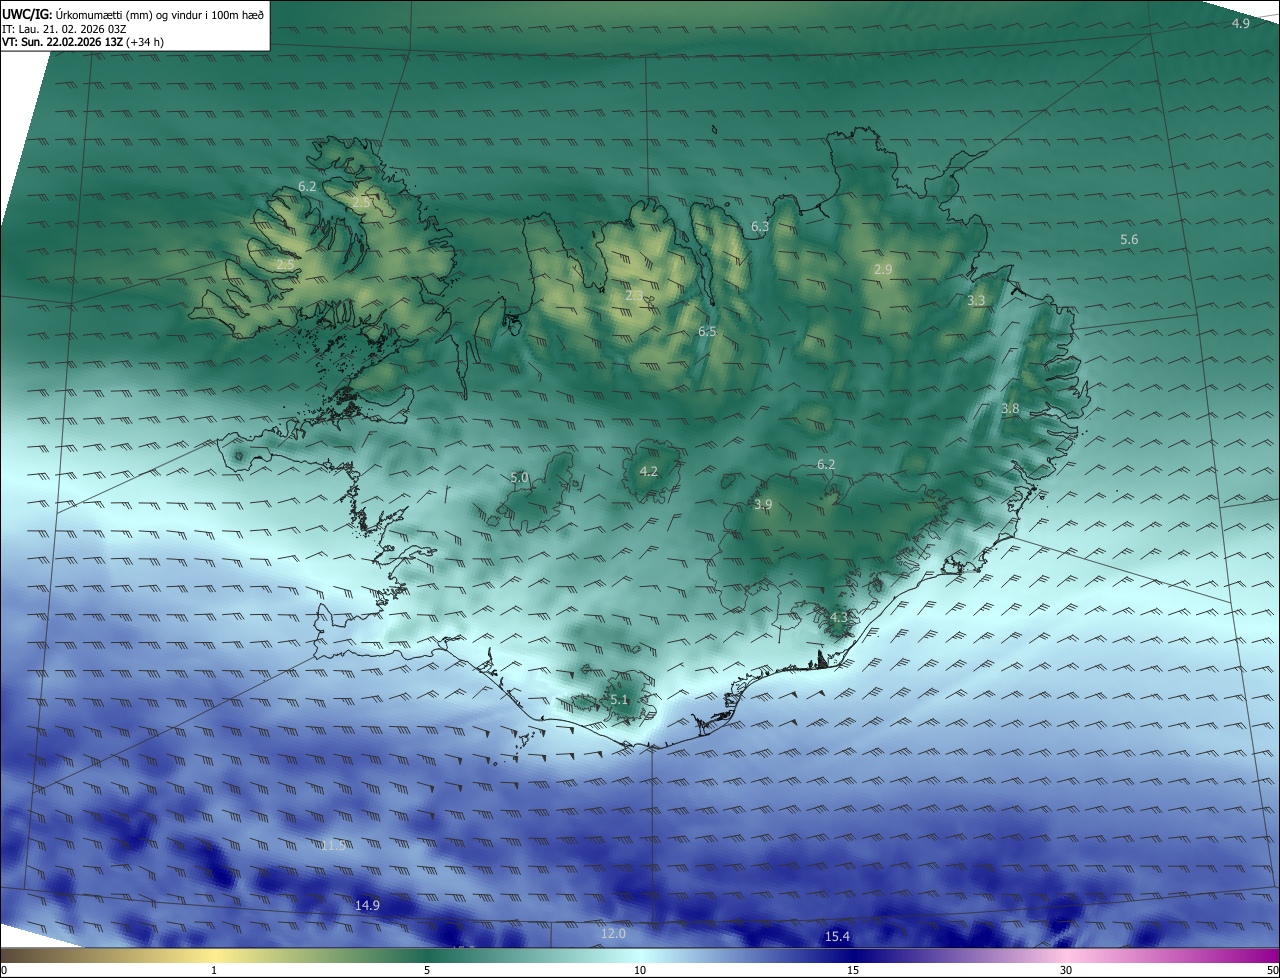Click the 14.9 value label
The height and width of the screenshot is (978, 1280).
(x=367, y=905)
